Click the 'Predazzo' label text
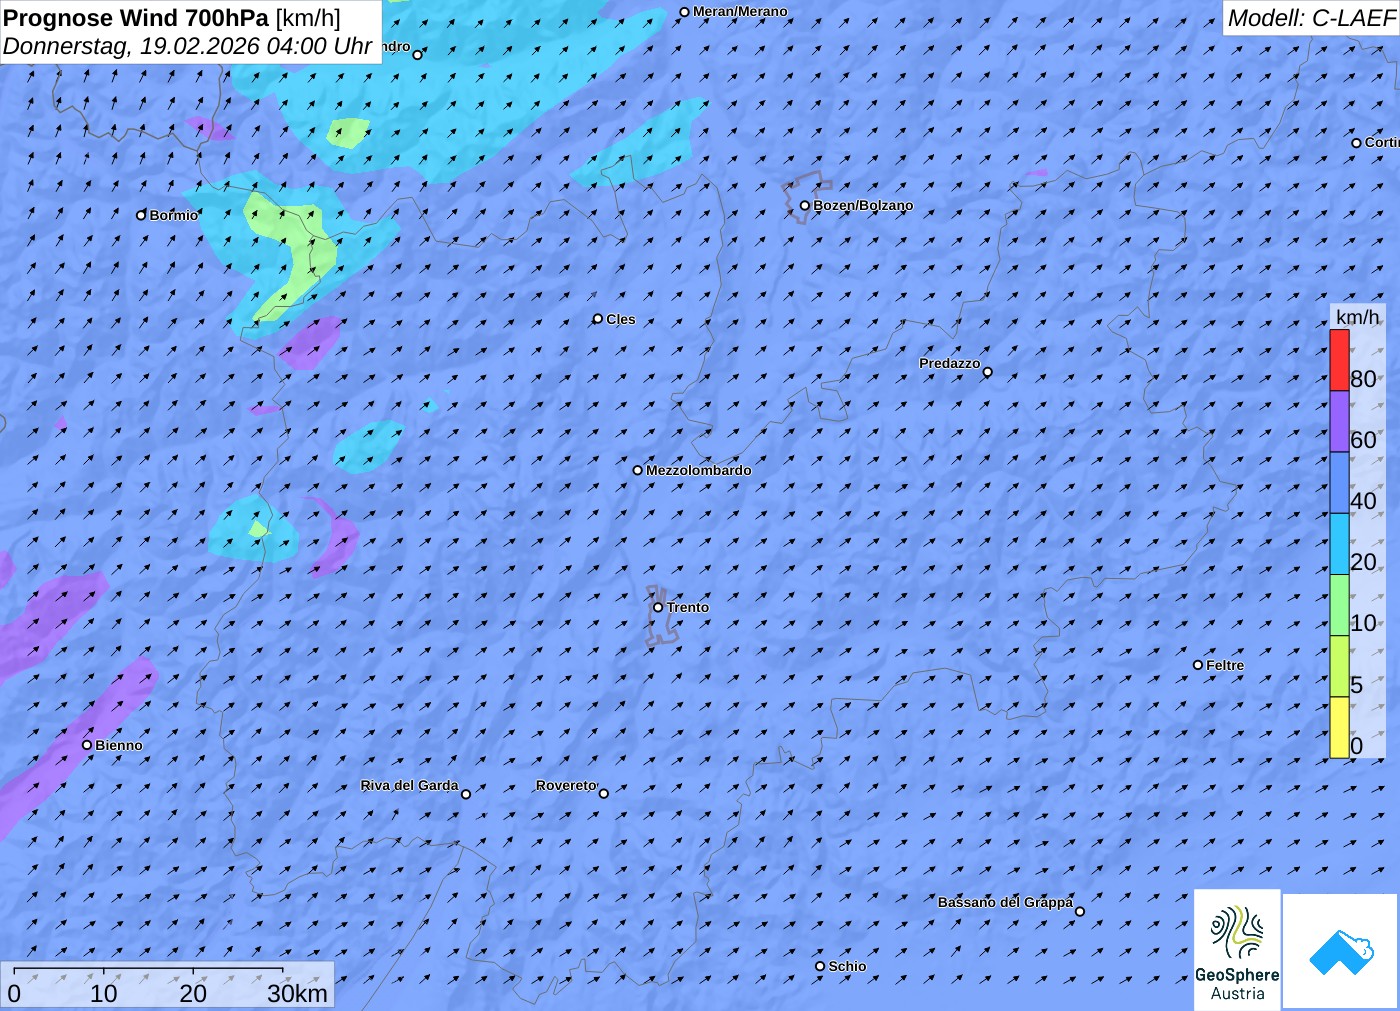The height and width of the screenshot is (1011, 1400). [x=950, y=363]
